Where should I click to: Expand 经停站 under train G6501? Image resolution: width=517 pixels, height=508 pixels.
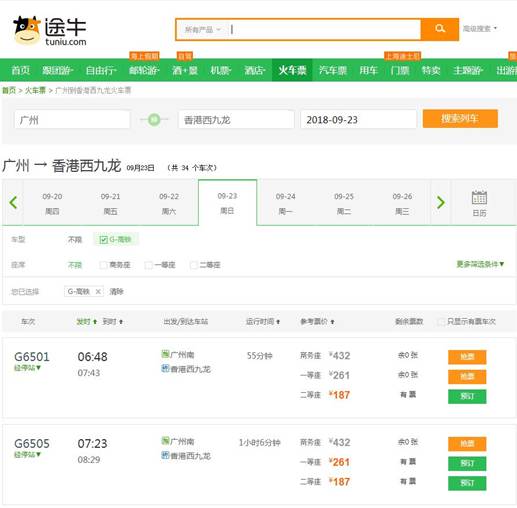coord(27,368)
